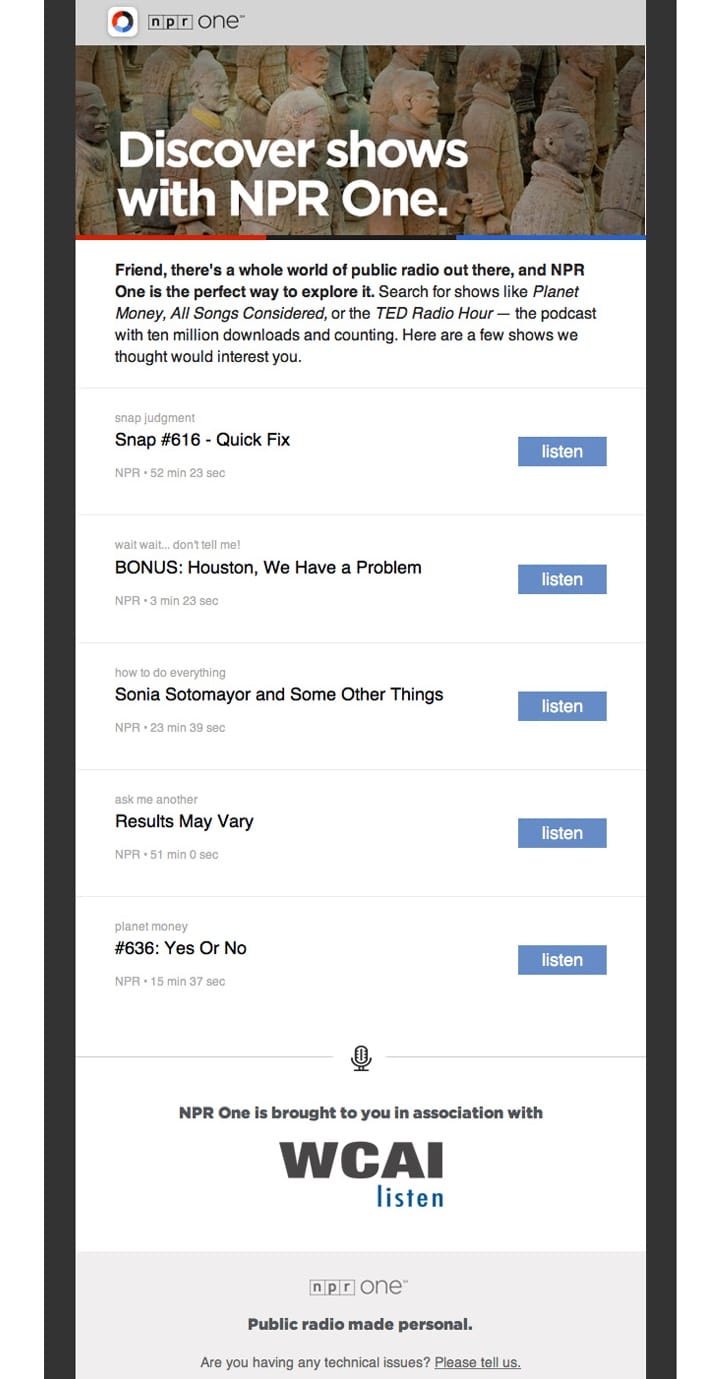Open BONUS: Houston, We Have a Problem title
720x1379 pixels.
[268, 568]
